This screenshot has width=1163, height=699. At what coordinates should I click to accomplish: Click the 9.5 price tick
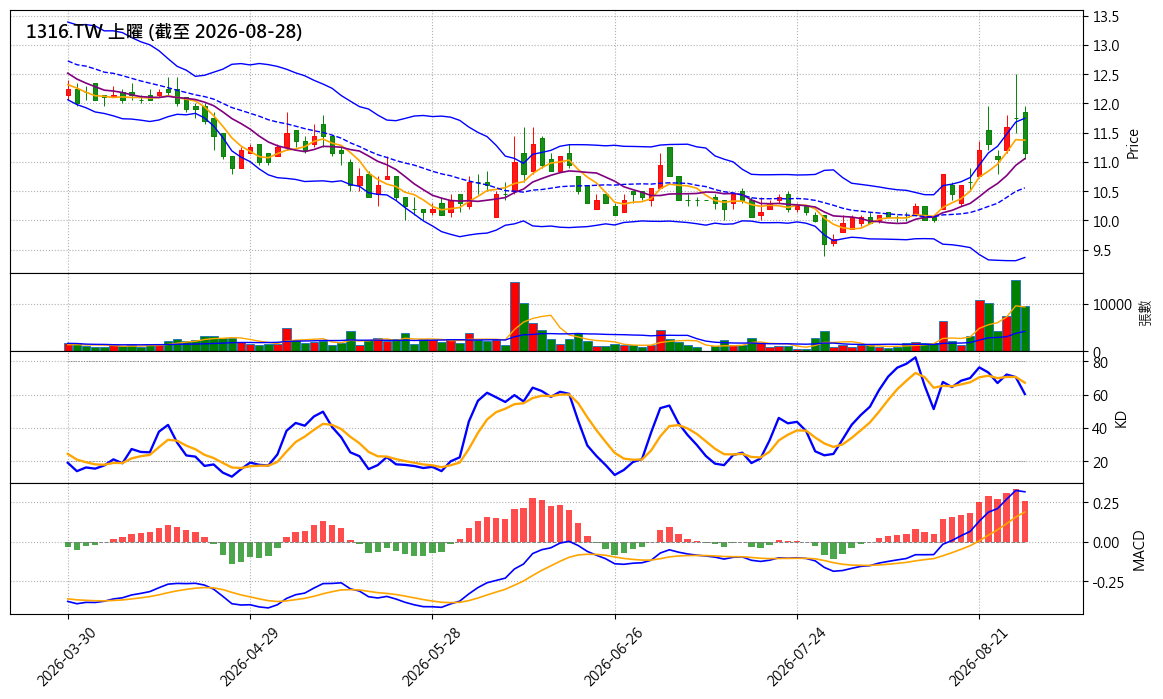coord(1102,252)
